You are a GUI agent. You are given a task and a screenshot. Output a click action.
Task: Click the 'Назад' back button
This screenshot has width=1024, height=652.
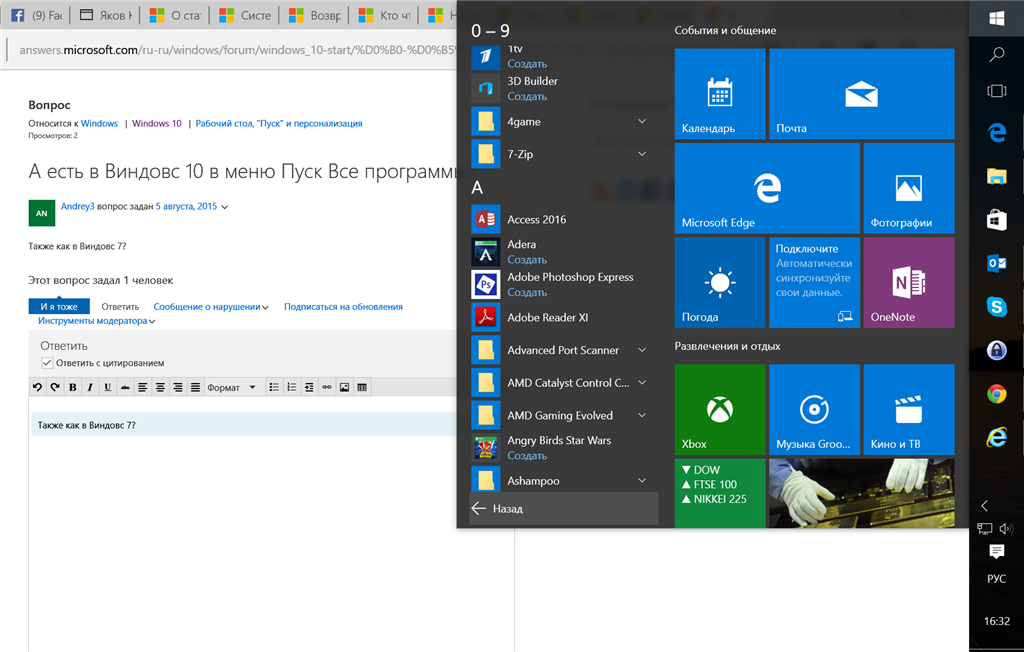pos(564,508)
